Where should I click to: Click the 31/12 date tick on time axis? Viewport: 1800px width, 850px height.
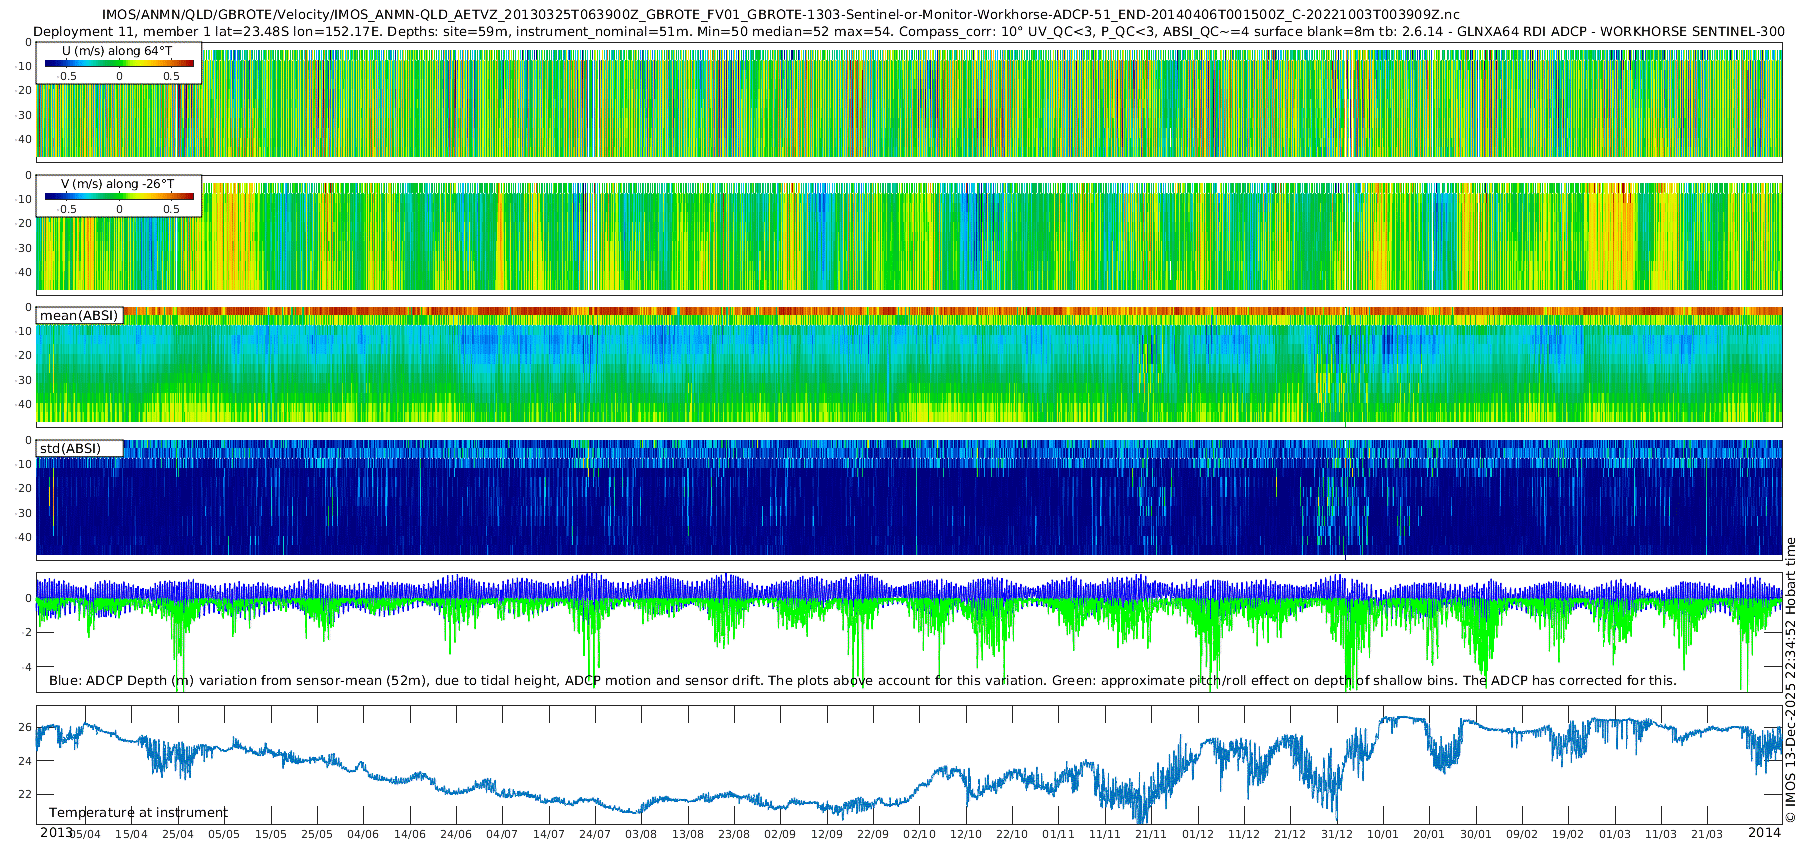1337,834
